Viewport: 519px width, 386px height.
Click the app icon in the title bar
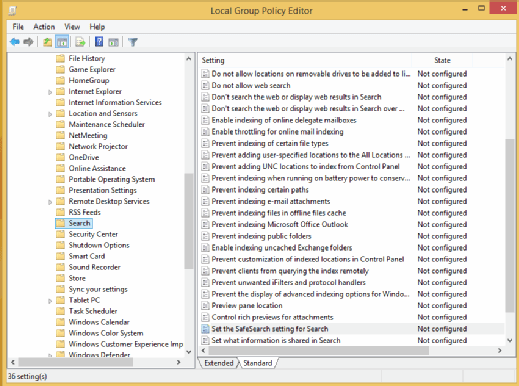(13, 11)
